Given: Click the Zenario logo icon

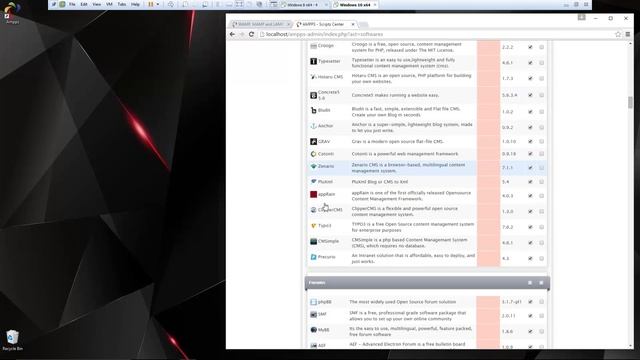Looking at the screenshot, I should click(x=313, y=167).
